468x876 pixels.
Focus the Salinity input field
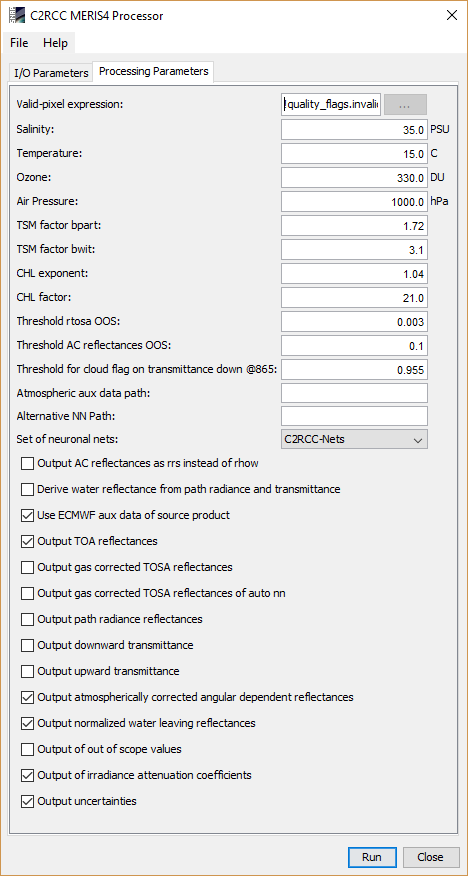355,130
